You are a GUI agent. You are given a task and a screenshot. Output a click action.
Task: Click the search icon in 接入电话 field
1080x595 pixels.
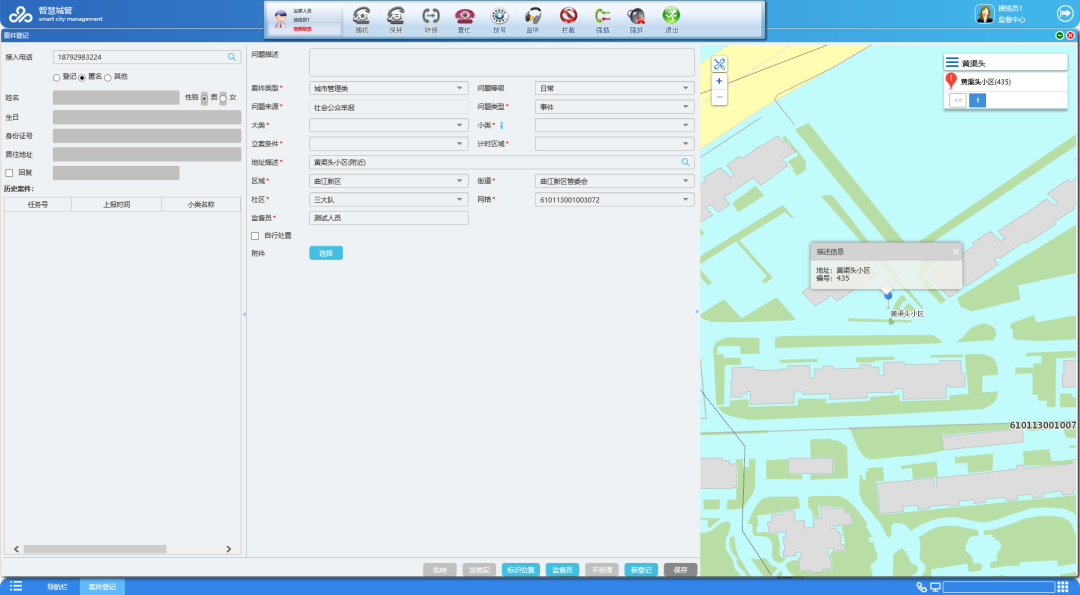pos(232,57)
